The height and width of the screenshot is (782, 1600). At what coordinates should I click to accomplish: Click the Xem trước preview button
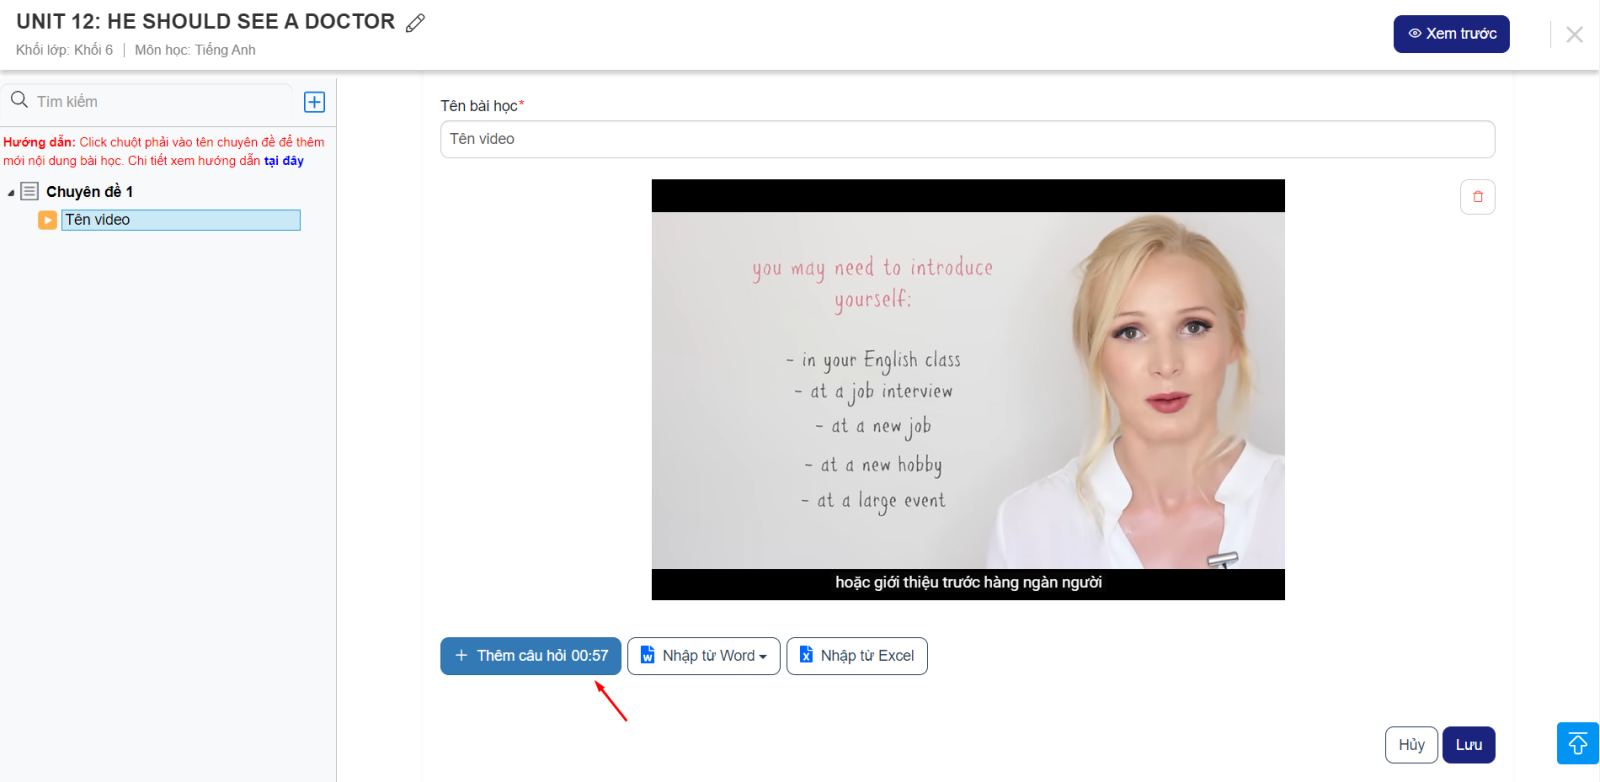[1451, 34]
